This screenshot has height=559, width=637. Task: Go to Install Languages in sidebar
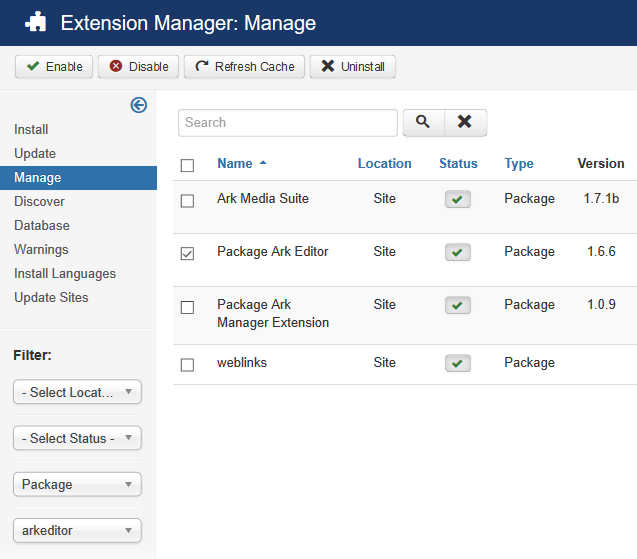point(65,273)
